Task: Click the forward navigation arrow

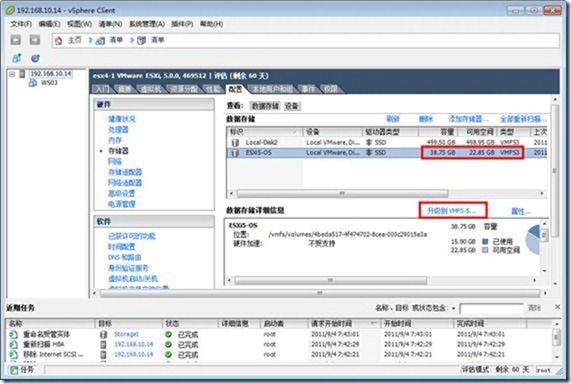Action: pos(35,40)
